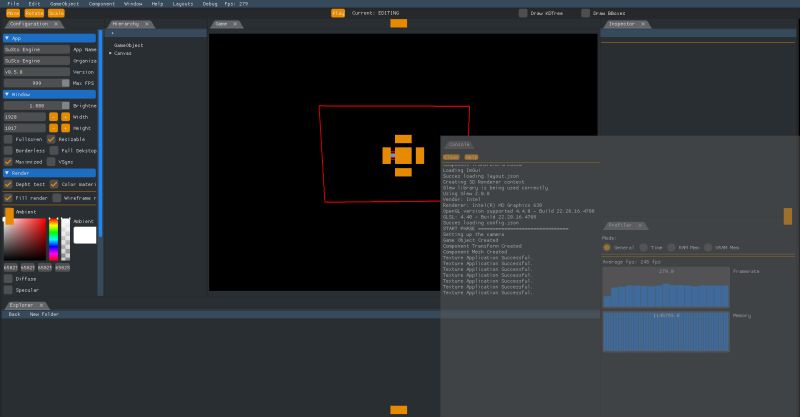Image resolution: width=800 pixels, height=417 pixels.
Task: Enable the VSync checkbox
Action: pyautogui.click(x=51, y=162)
